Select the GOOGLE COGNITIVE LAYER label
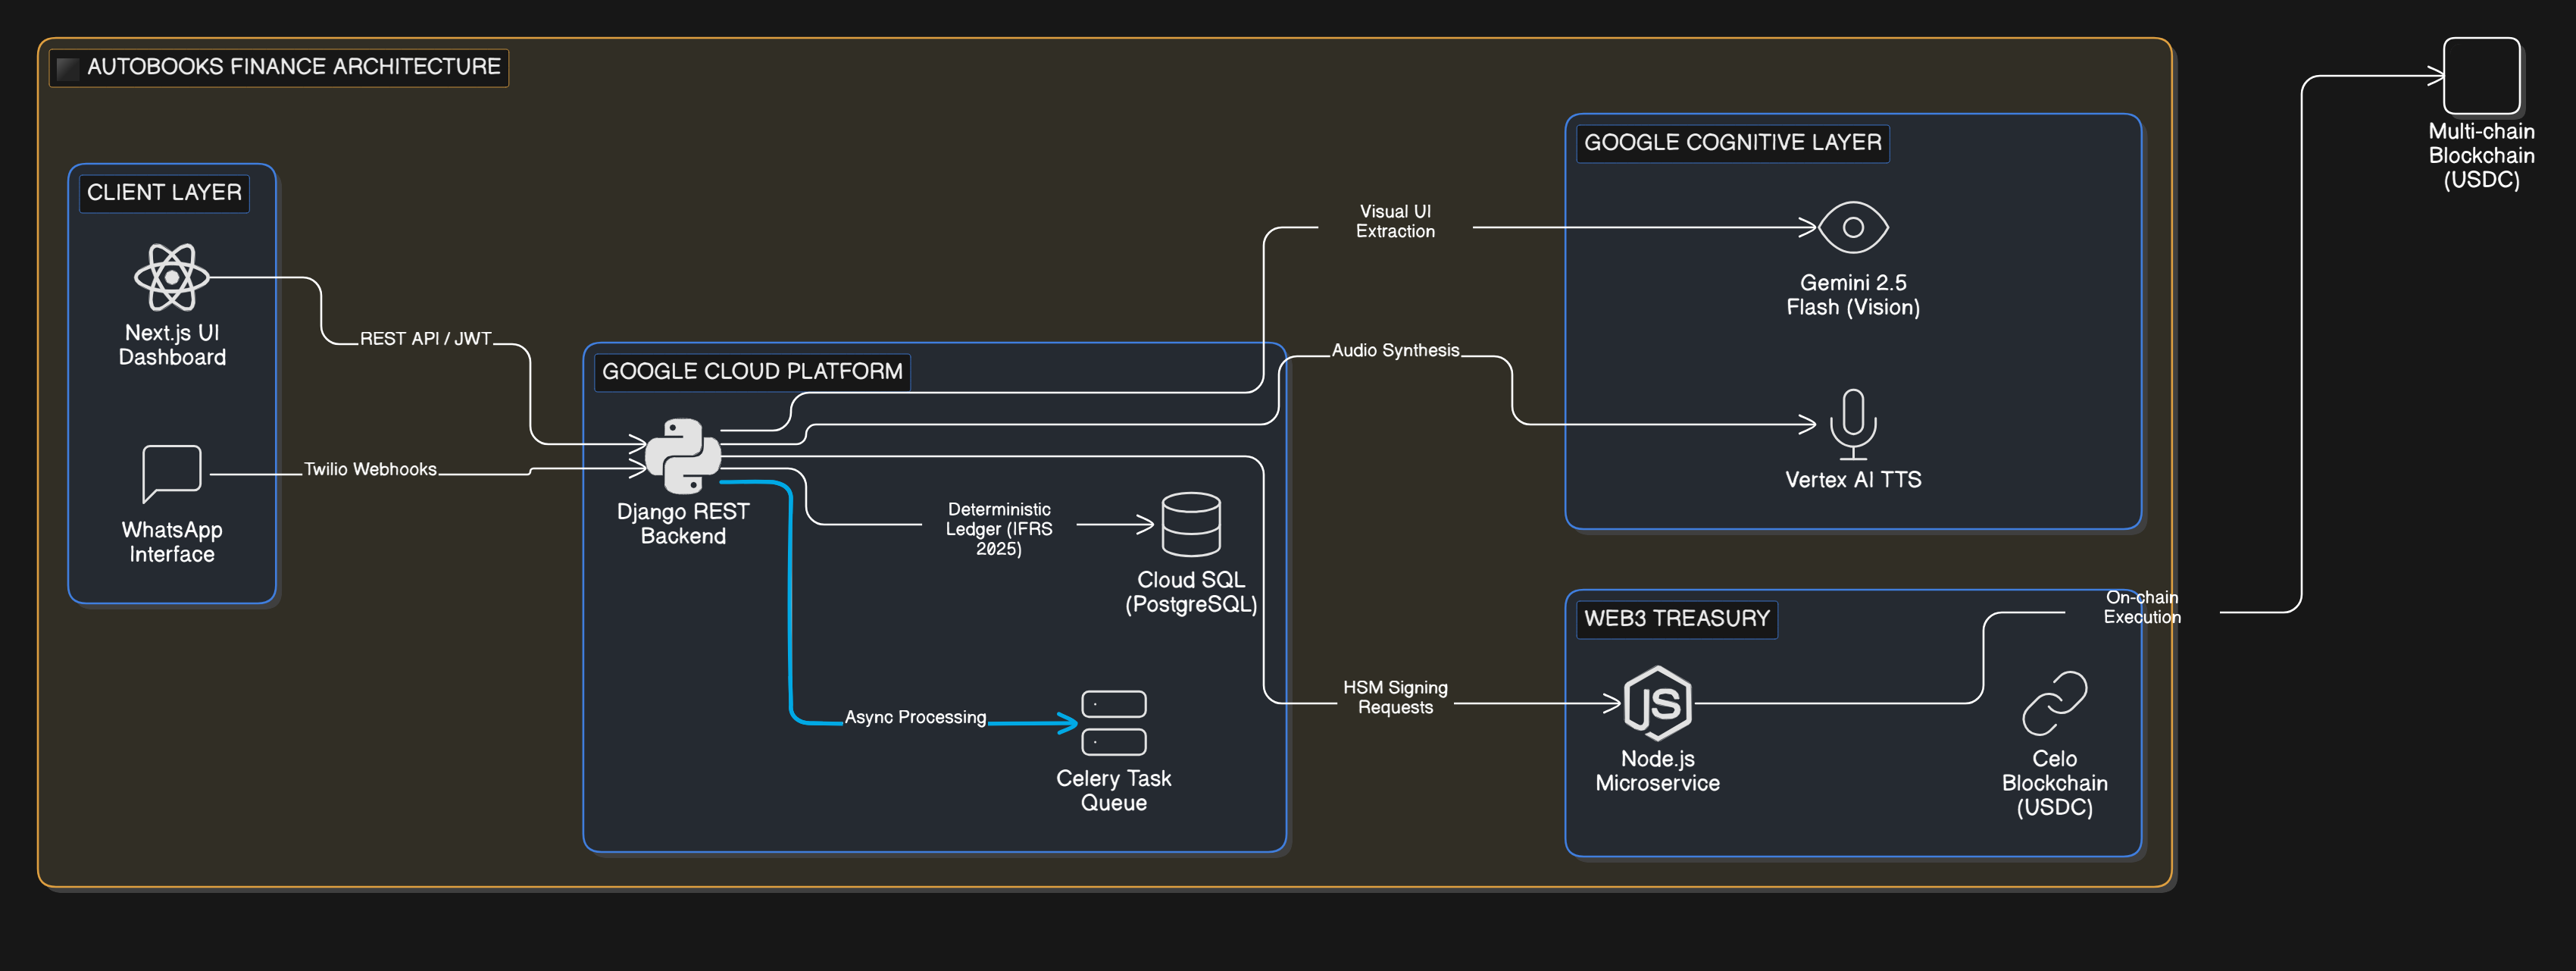Screen dimensions: 2576x971 1732,142
